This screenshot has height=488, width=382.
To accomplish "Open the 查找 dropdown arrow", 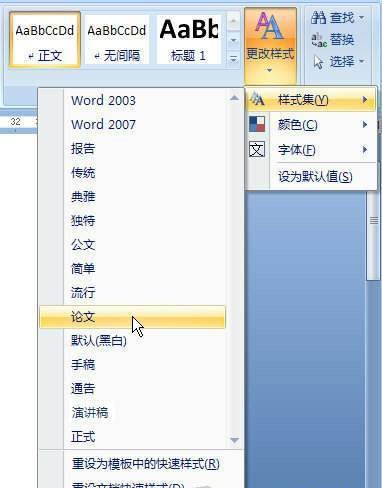I will 362,17.
